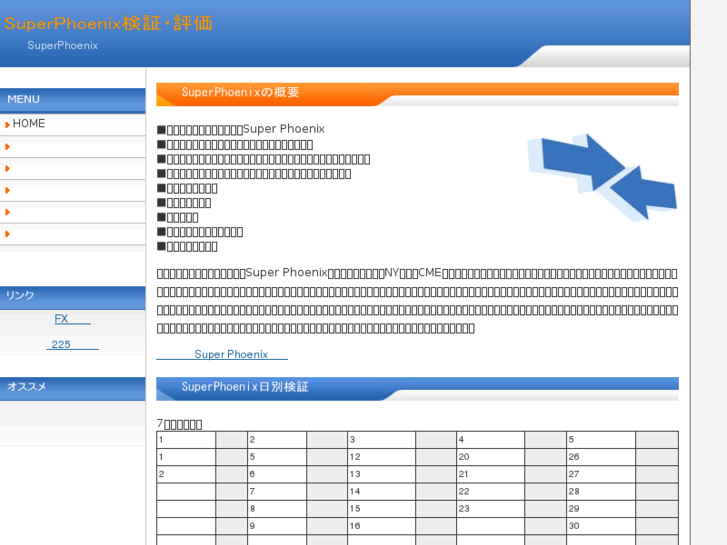Select table cell 9
Screen dimensions: 727x545
(x=277, y=526)
